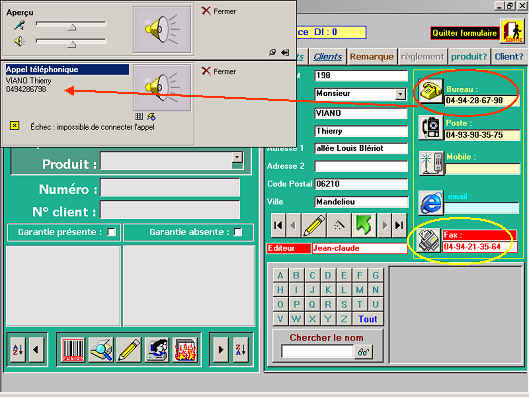Click the Chercher le nom input field

[317, 351]
